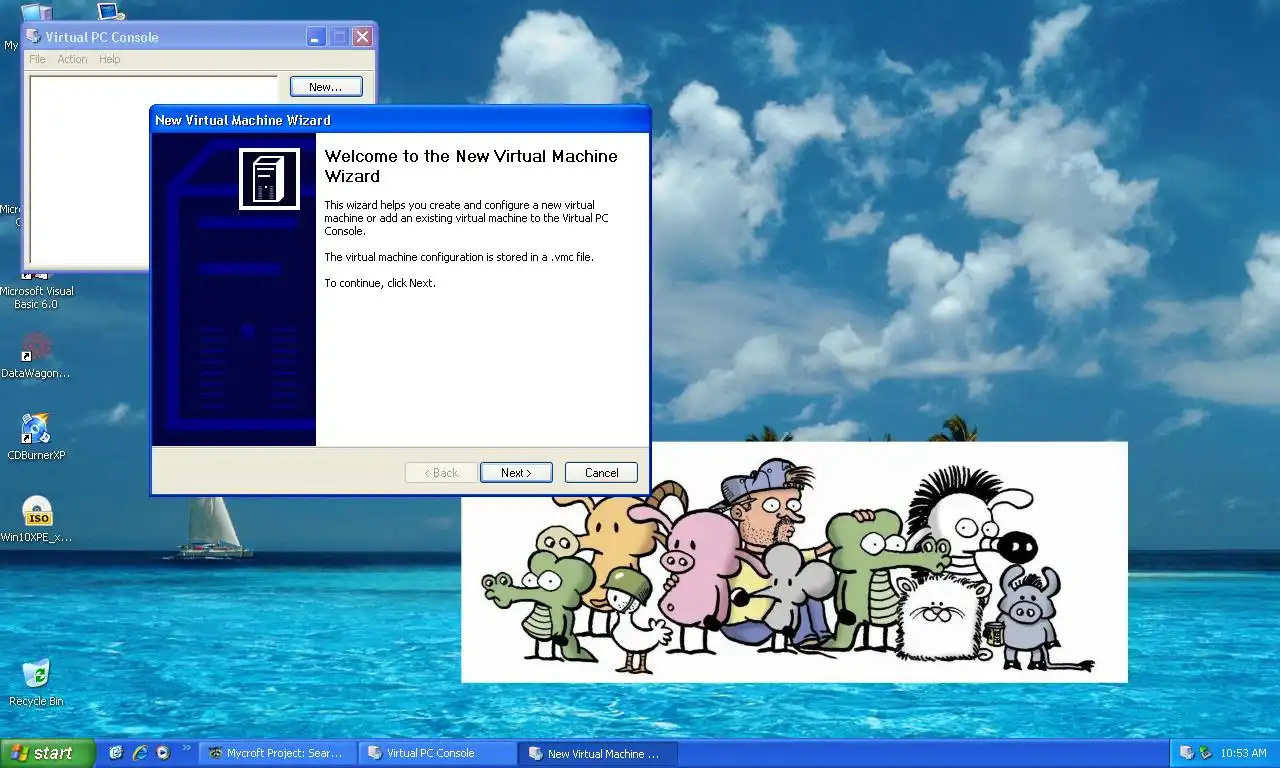The width and height of the screenshot is (1280, 768).
Task: Expand the quick launch overflow chevron
Action: [x=186, y=748]
